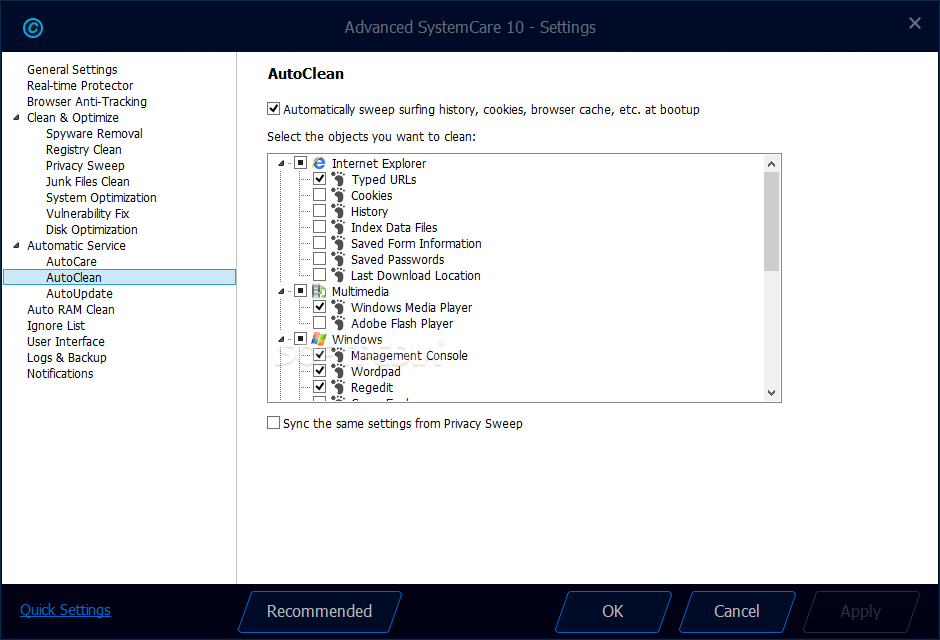Check the Index Data Files box

[x=320, y=227]
